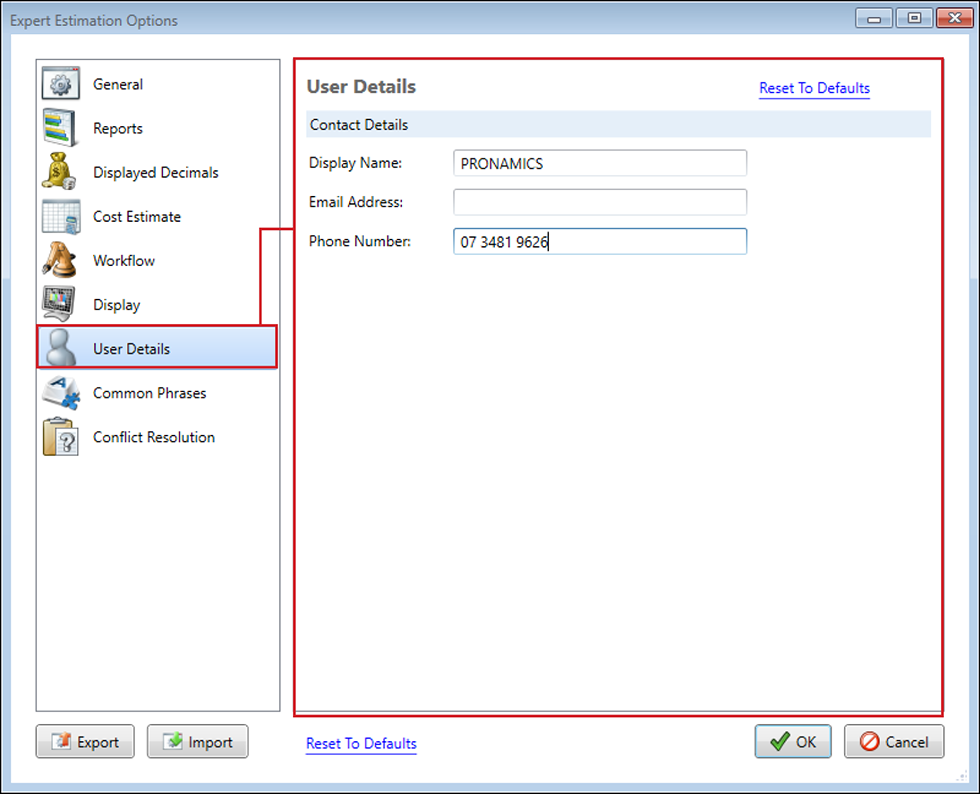Click the General gear icon

tap(60, 85)
